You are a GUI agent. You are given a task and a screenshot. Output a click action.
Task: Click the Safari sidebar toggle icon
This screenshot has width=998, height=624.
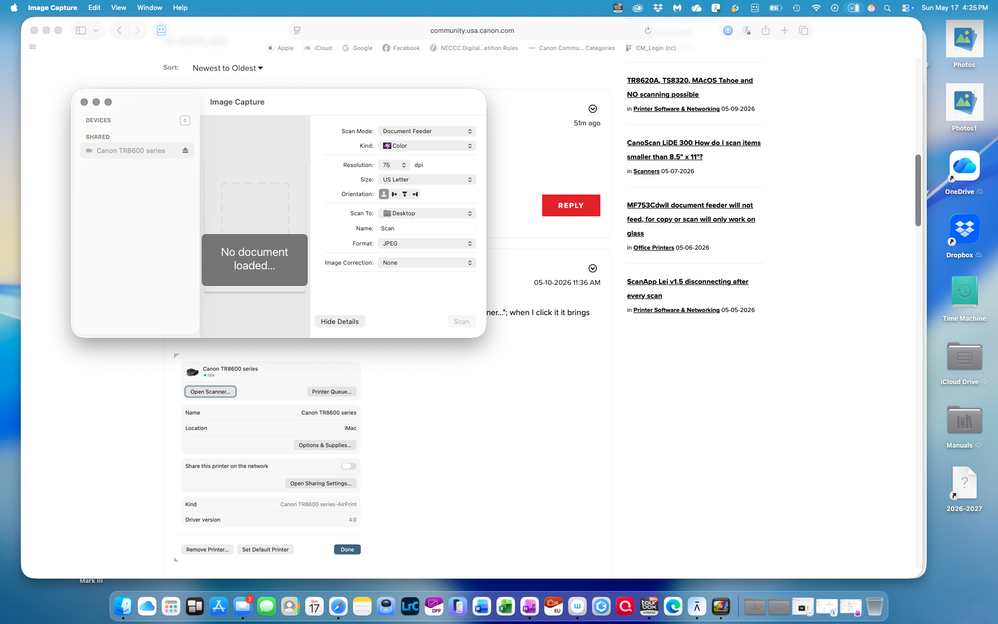[x=81, y=31]
